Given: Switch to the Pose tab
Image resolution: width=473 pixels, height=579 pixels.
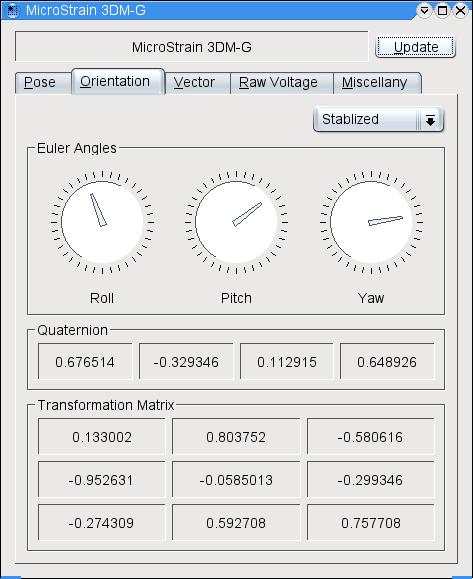Looking at the screenshot, I should (x=43, y=83).
